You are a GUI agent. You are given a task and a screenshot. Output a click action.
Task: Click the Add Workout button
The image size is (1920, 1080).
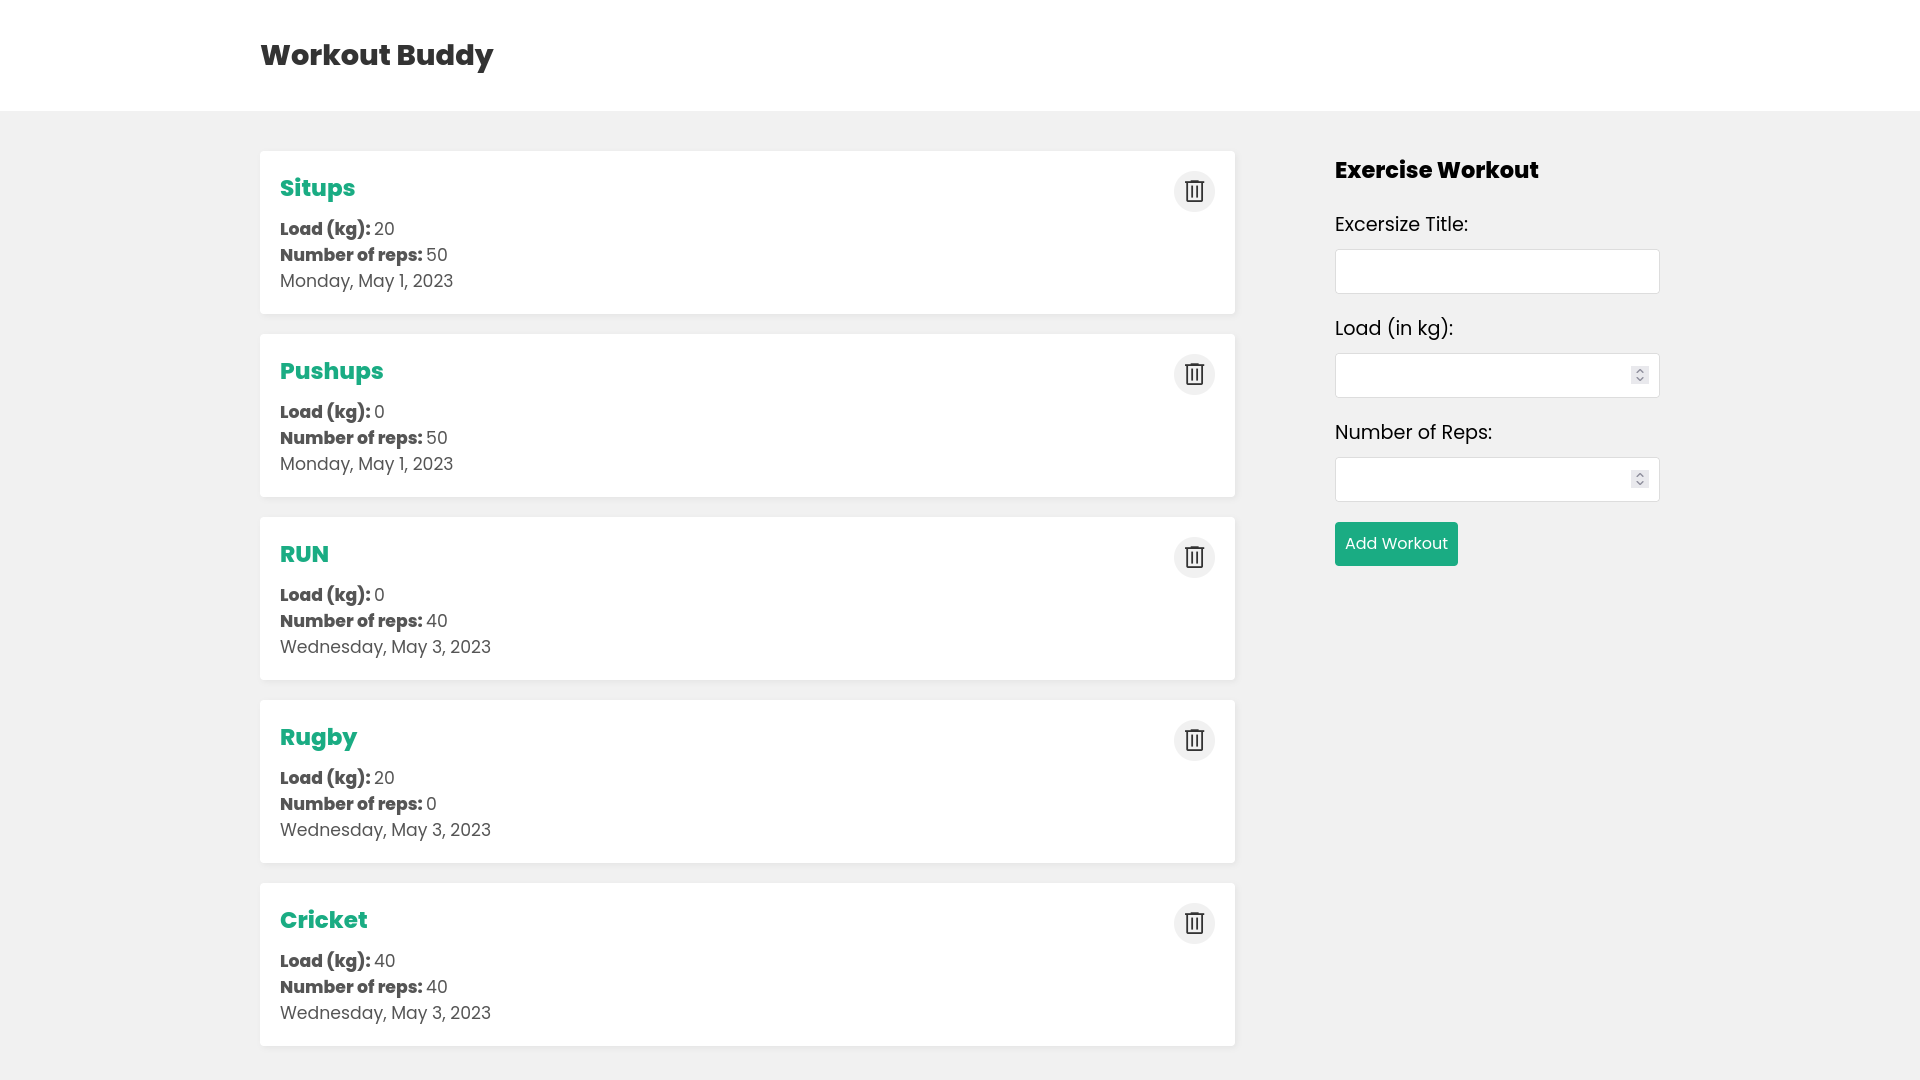click(1396, 543)
